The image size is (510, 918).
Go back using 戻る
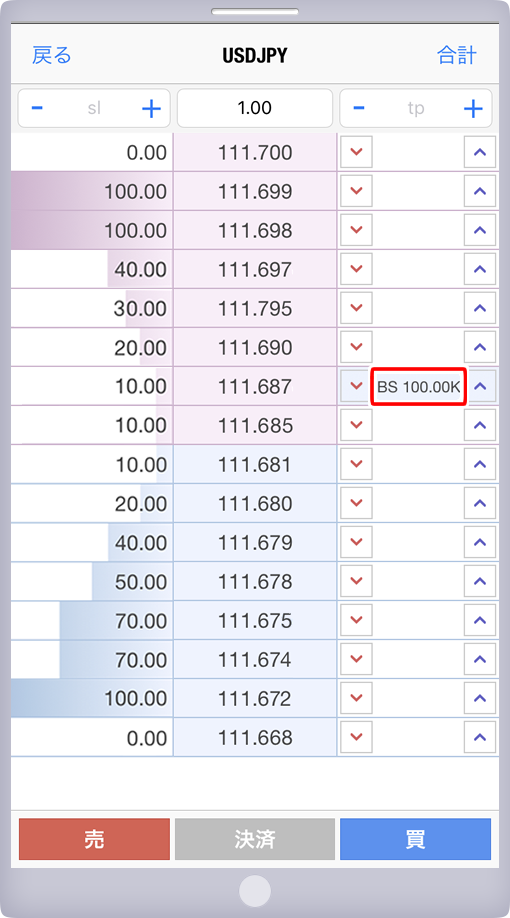tap(52, 56)
